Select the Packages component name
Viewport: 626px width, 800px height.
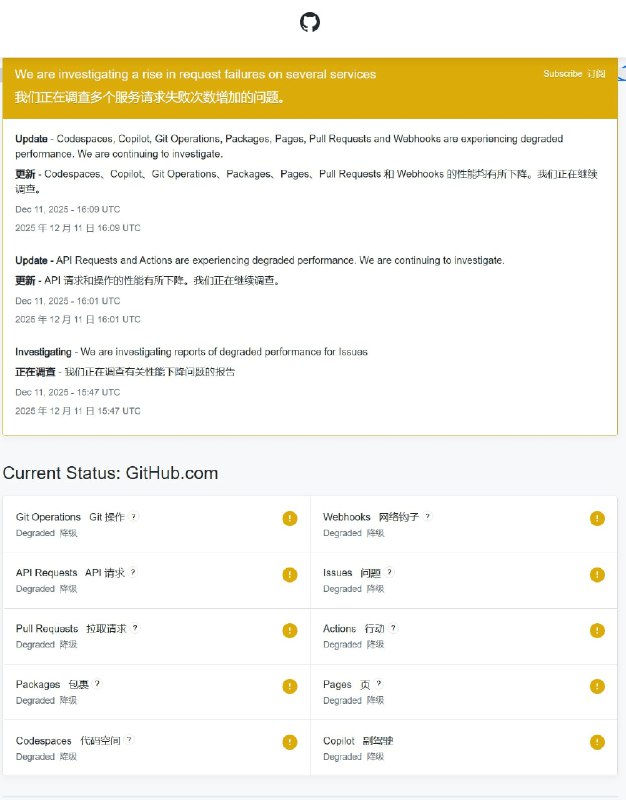click(x=38, y=685)
